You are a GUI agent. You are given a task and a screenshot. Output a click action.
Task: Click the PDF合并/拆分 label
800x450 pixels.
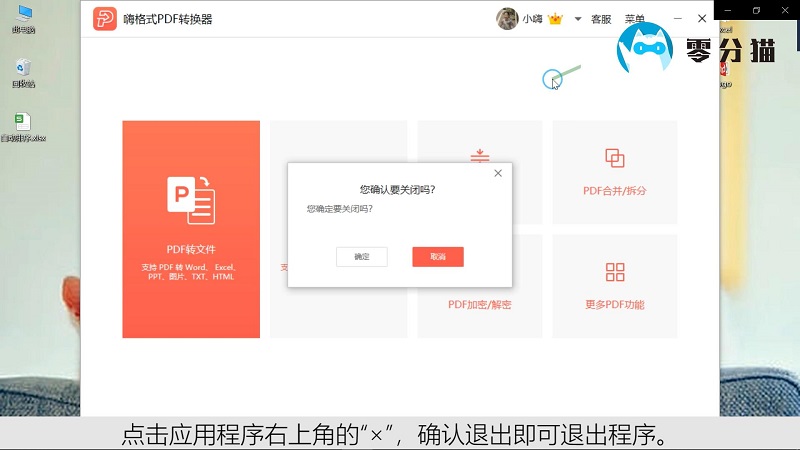click(x=615, y=191)
